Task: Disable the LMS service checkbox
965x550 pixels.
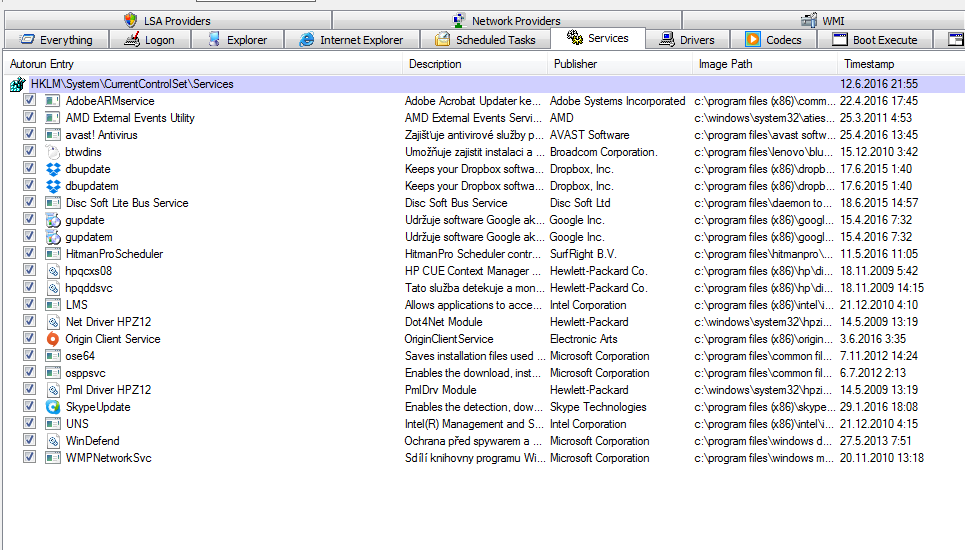Action: click(x=29, y=304)
